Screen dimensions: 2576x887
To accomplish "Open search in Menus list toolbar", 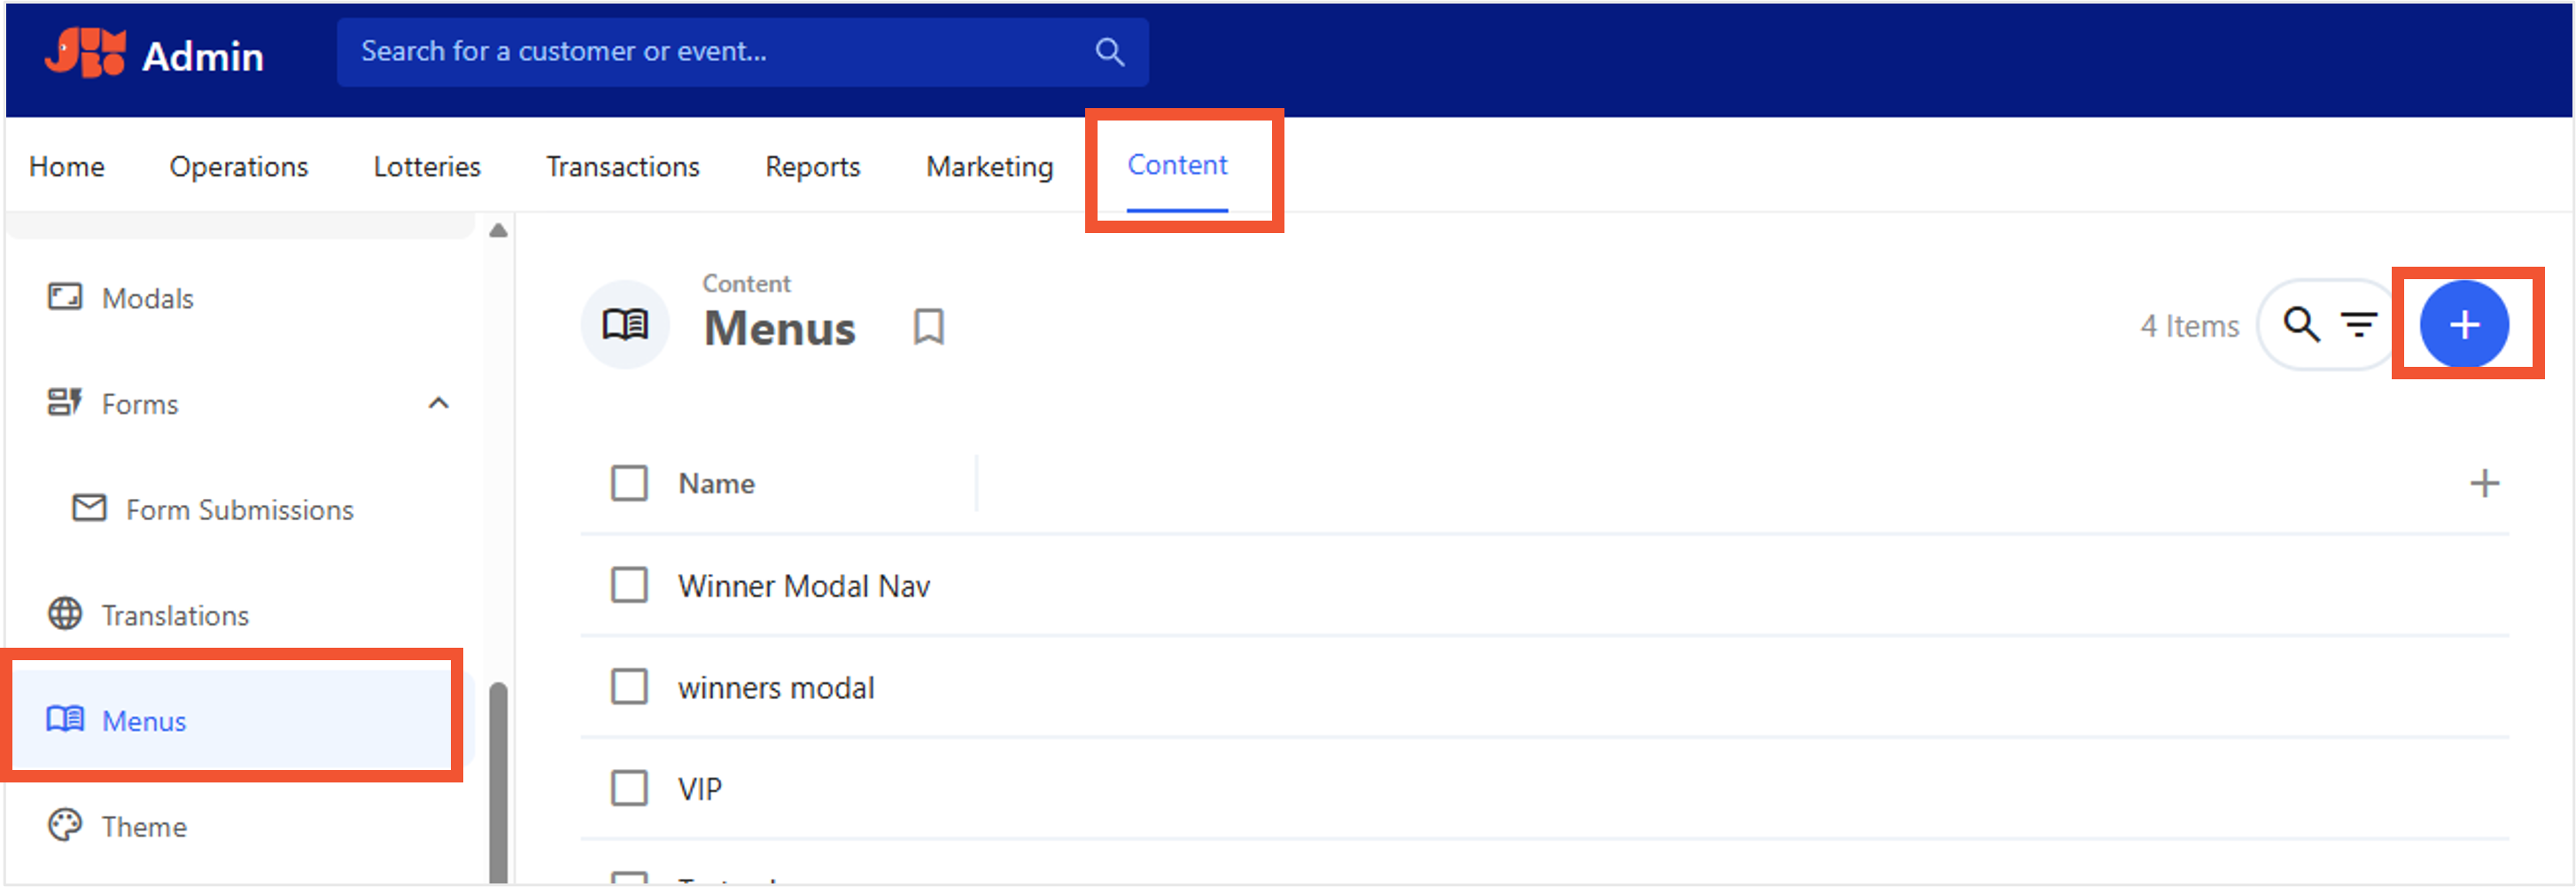I will point(2301,324).
